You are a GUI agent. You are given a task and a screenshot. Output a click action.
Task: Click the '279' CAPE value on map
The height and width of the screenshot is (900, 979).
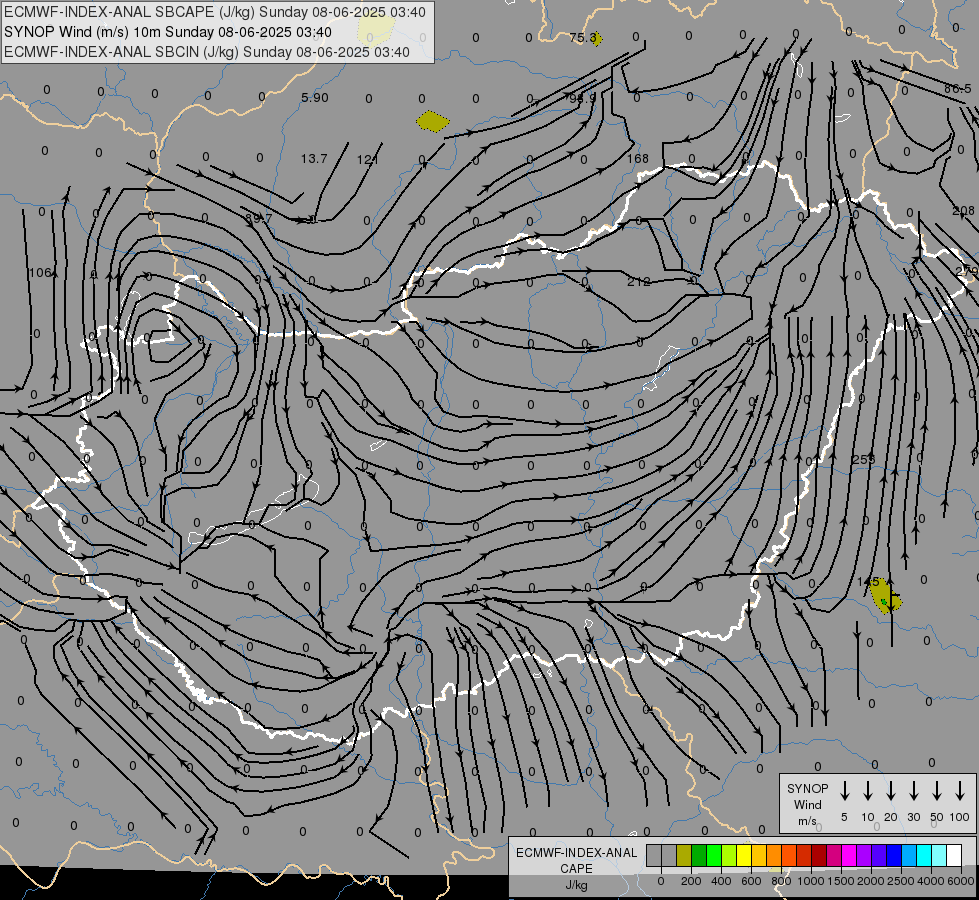(x=967, y=272)
